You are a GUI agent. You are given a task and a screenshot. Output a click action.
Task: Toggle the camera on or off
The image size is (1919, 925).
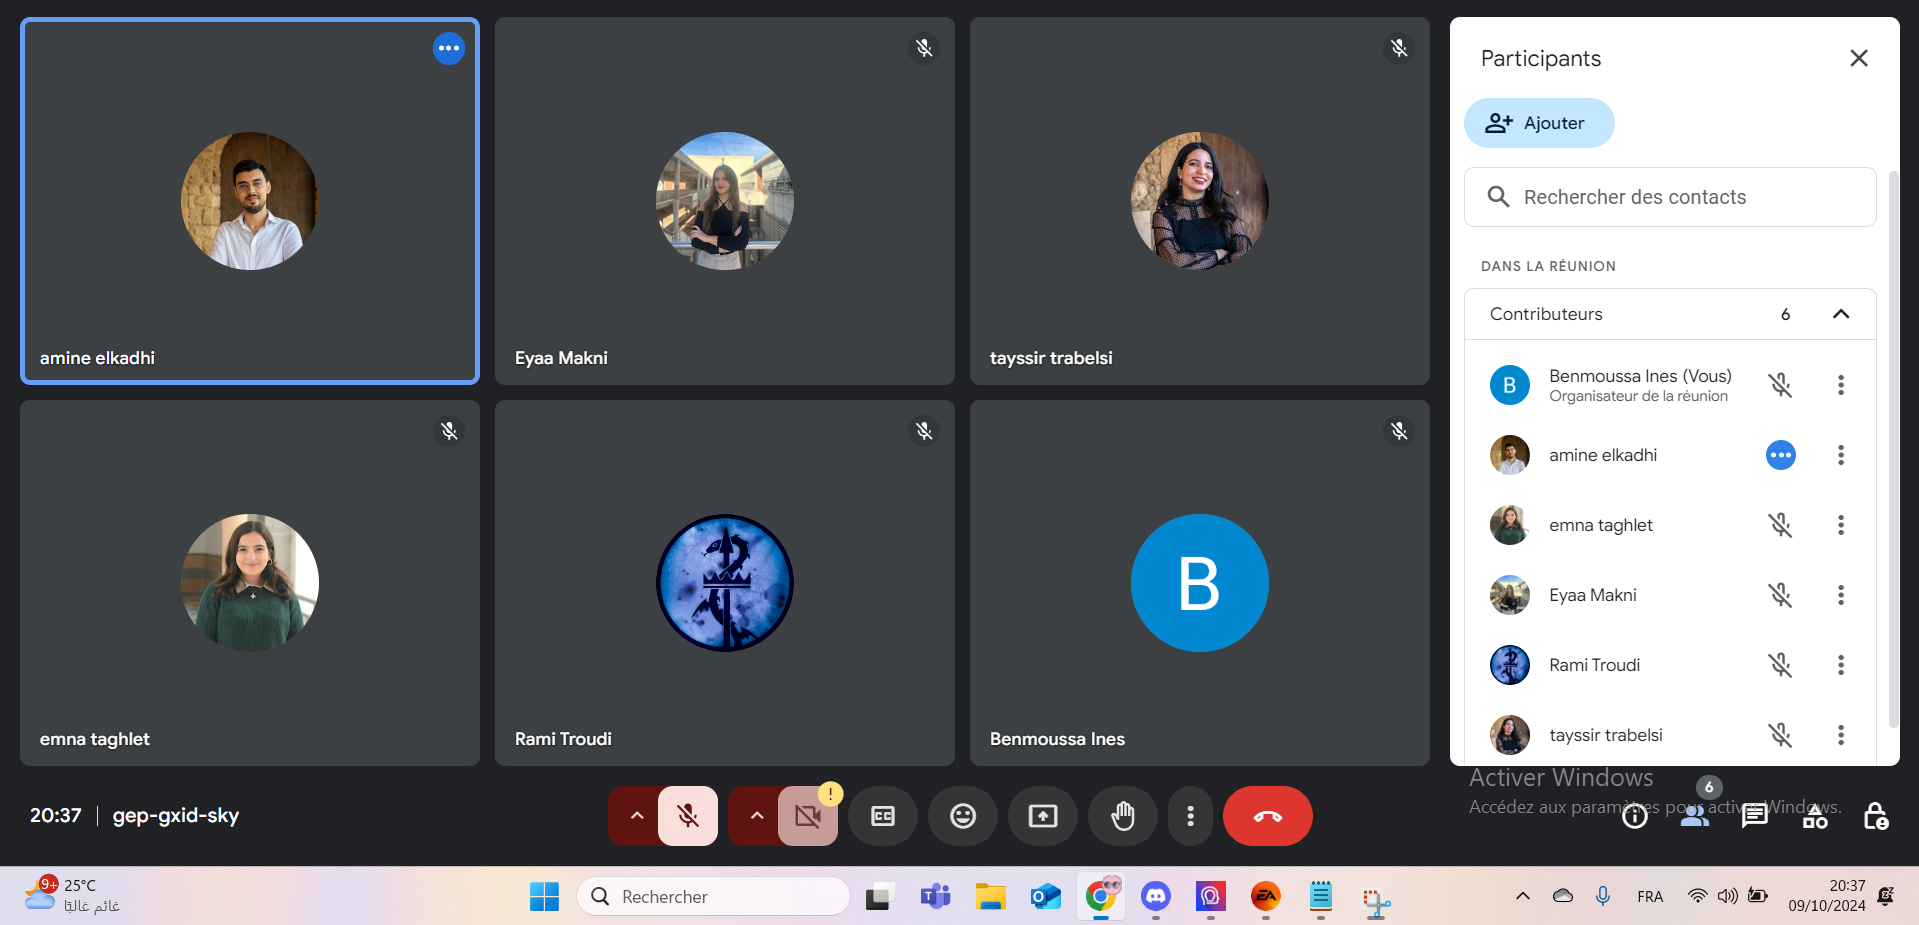[807, 816]
